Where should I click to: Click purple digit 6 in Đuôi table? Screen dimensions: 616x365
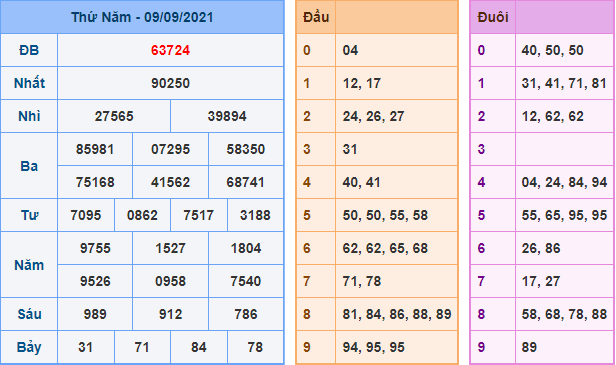481,248
